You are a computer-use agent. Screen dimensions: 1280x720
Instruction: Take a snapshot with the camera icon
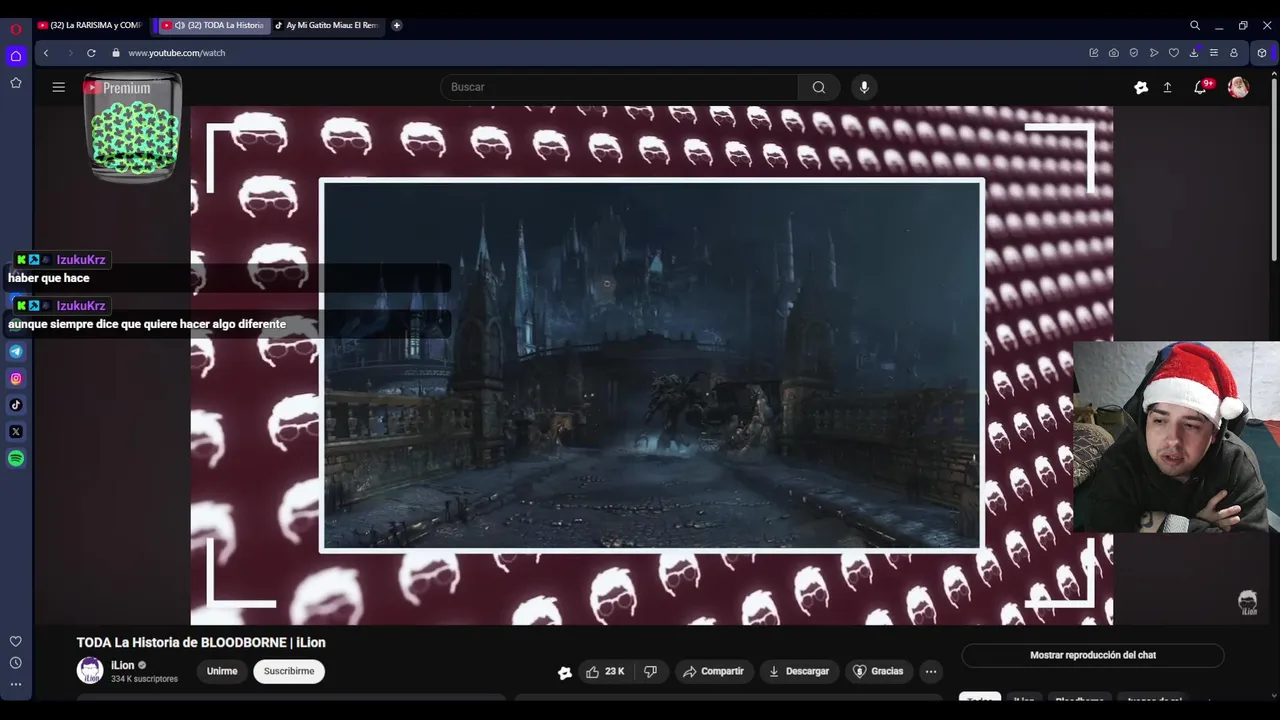pyautogui.click(x=1113, y=53)
